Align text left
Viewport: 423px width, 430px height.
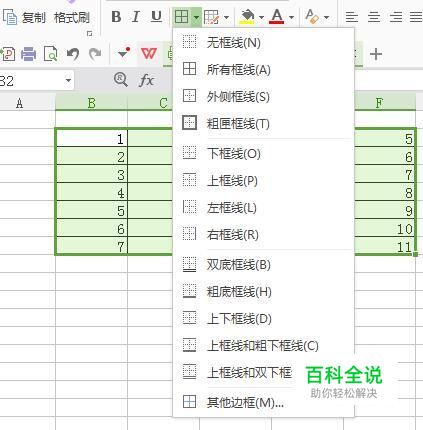352,17
